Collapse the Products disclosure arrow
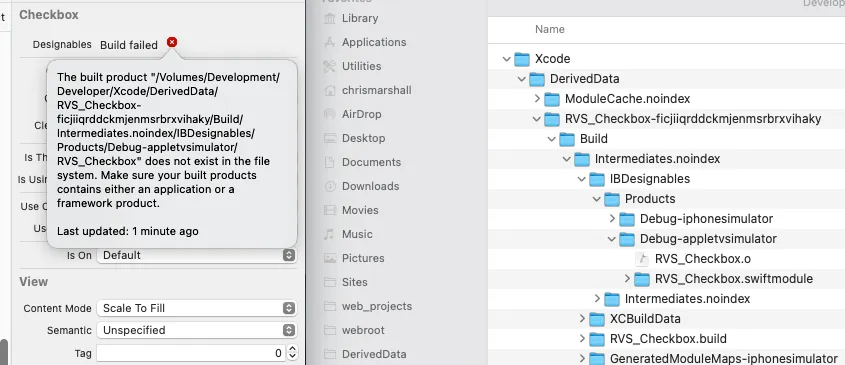845x365 pixels. 597,198
